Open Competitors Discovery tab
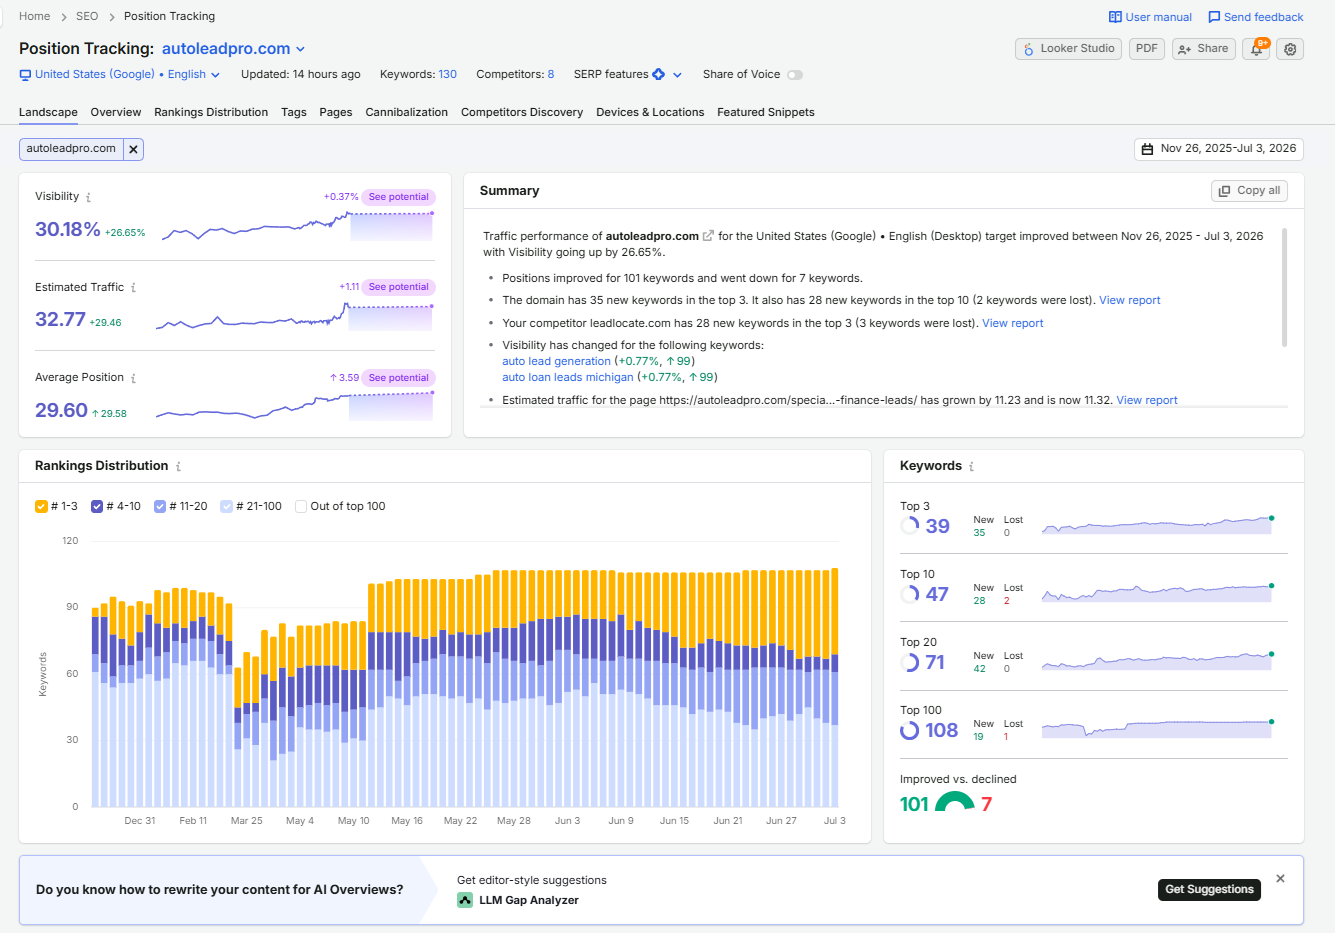Image resolution: width=1335 pixels, height=933 pixels. pos(522,112)
